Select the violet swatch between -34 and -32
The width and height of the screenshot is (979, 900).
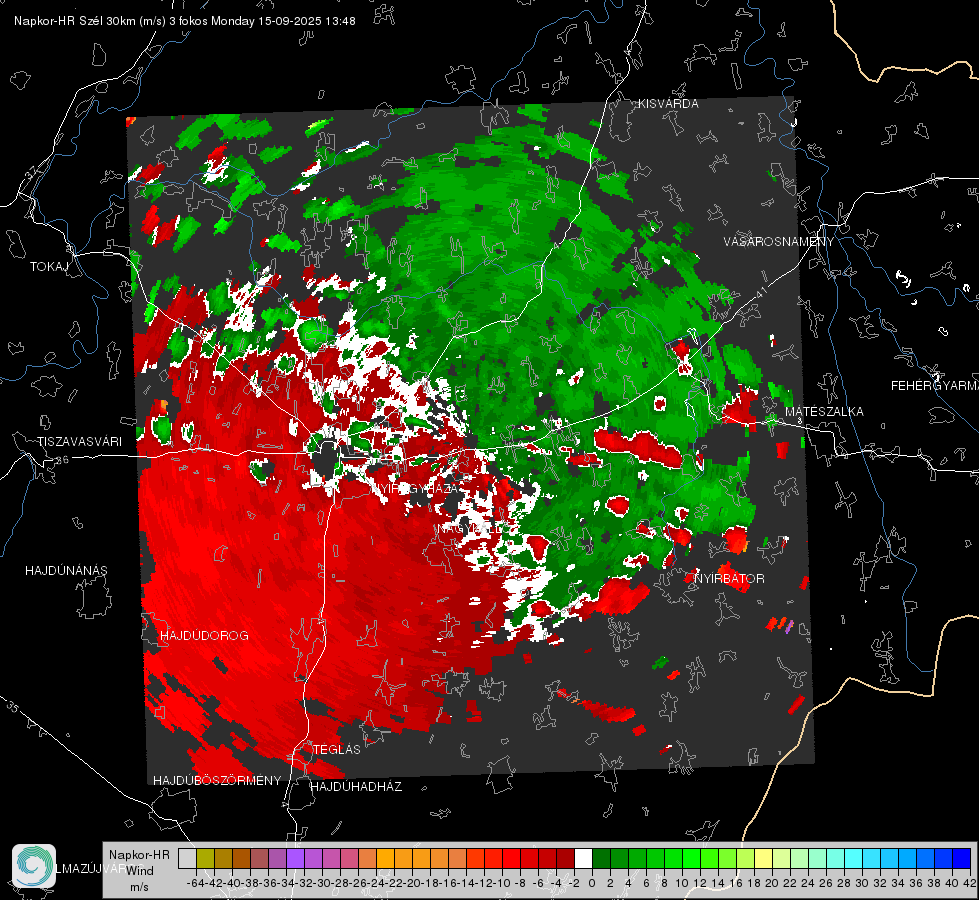pyautogui.click(x=295, y=858)
